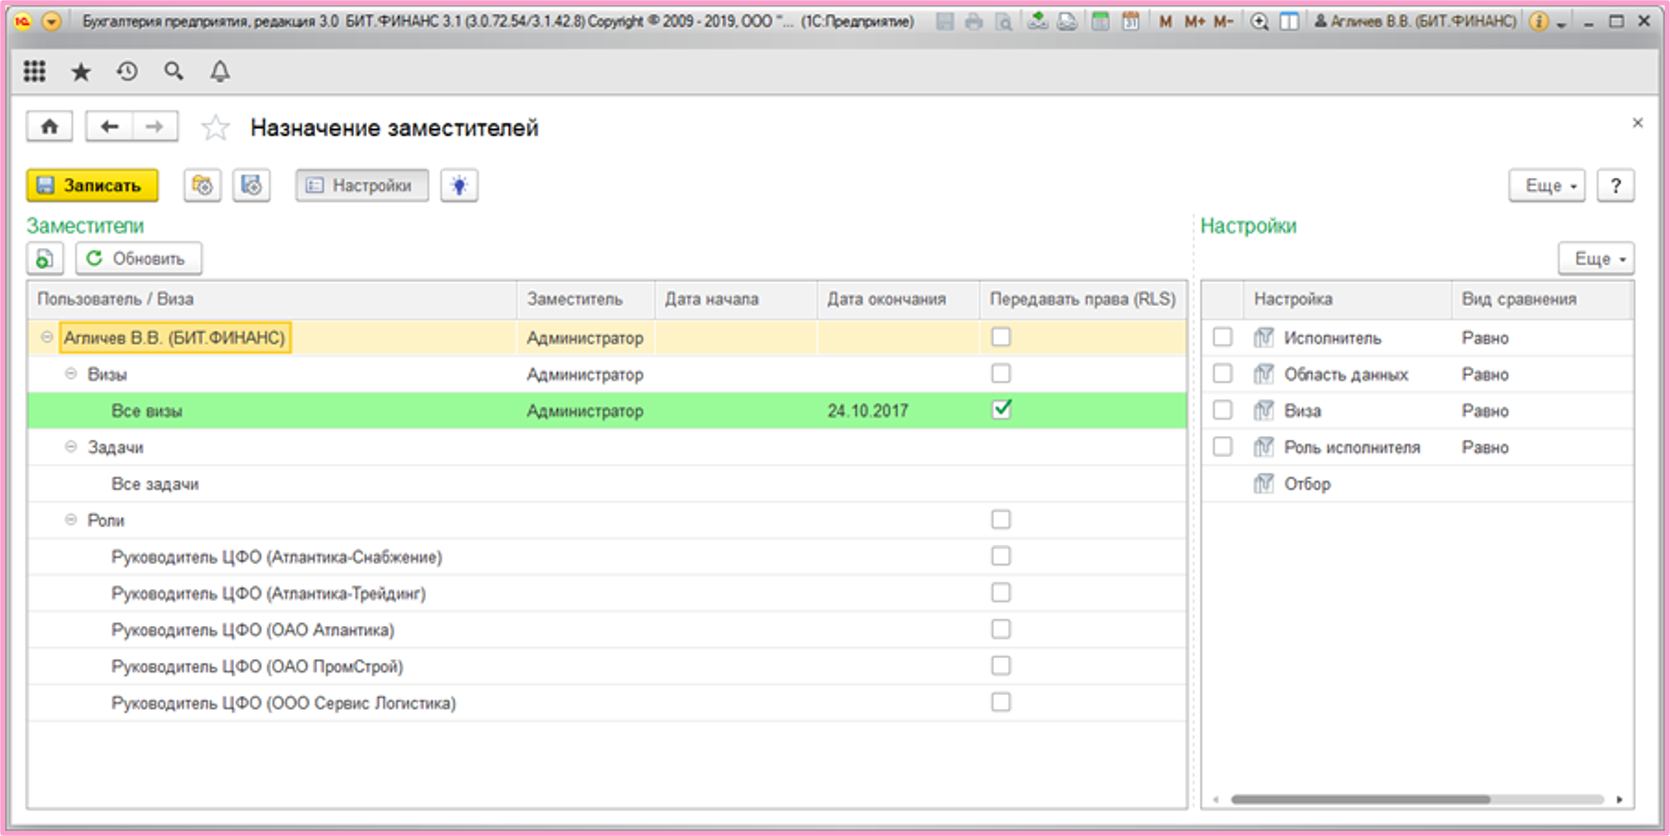Click the save-settings diskette icon
This screenshot has width=1670, height=836.
pos(252,185)
